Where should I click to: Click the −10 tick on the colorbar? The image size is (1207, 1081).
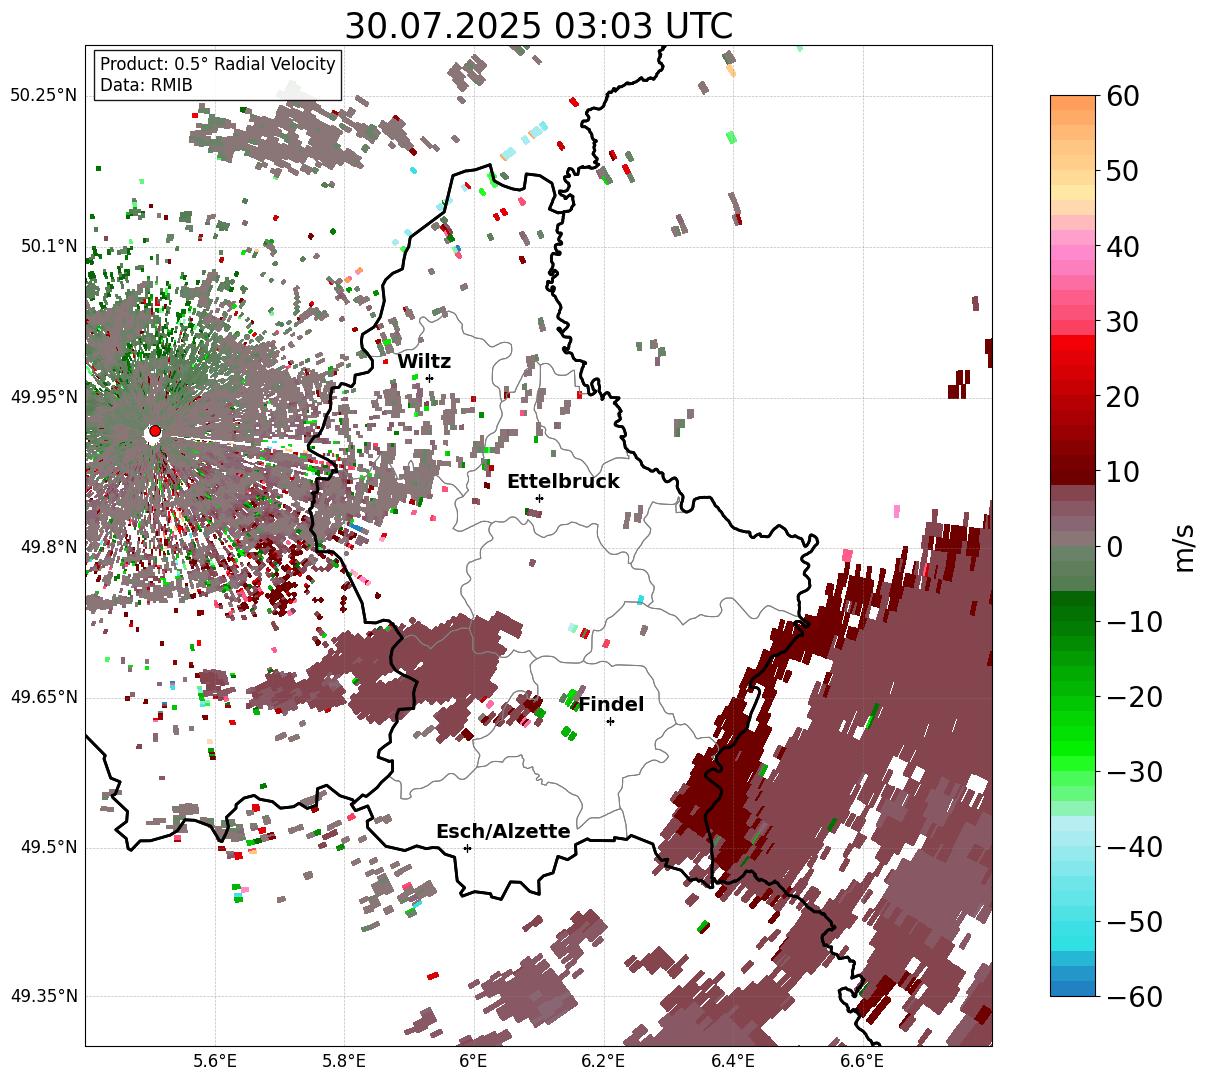pos(1134,621)
